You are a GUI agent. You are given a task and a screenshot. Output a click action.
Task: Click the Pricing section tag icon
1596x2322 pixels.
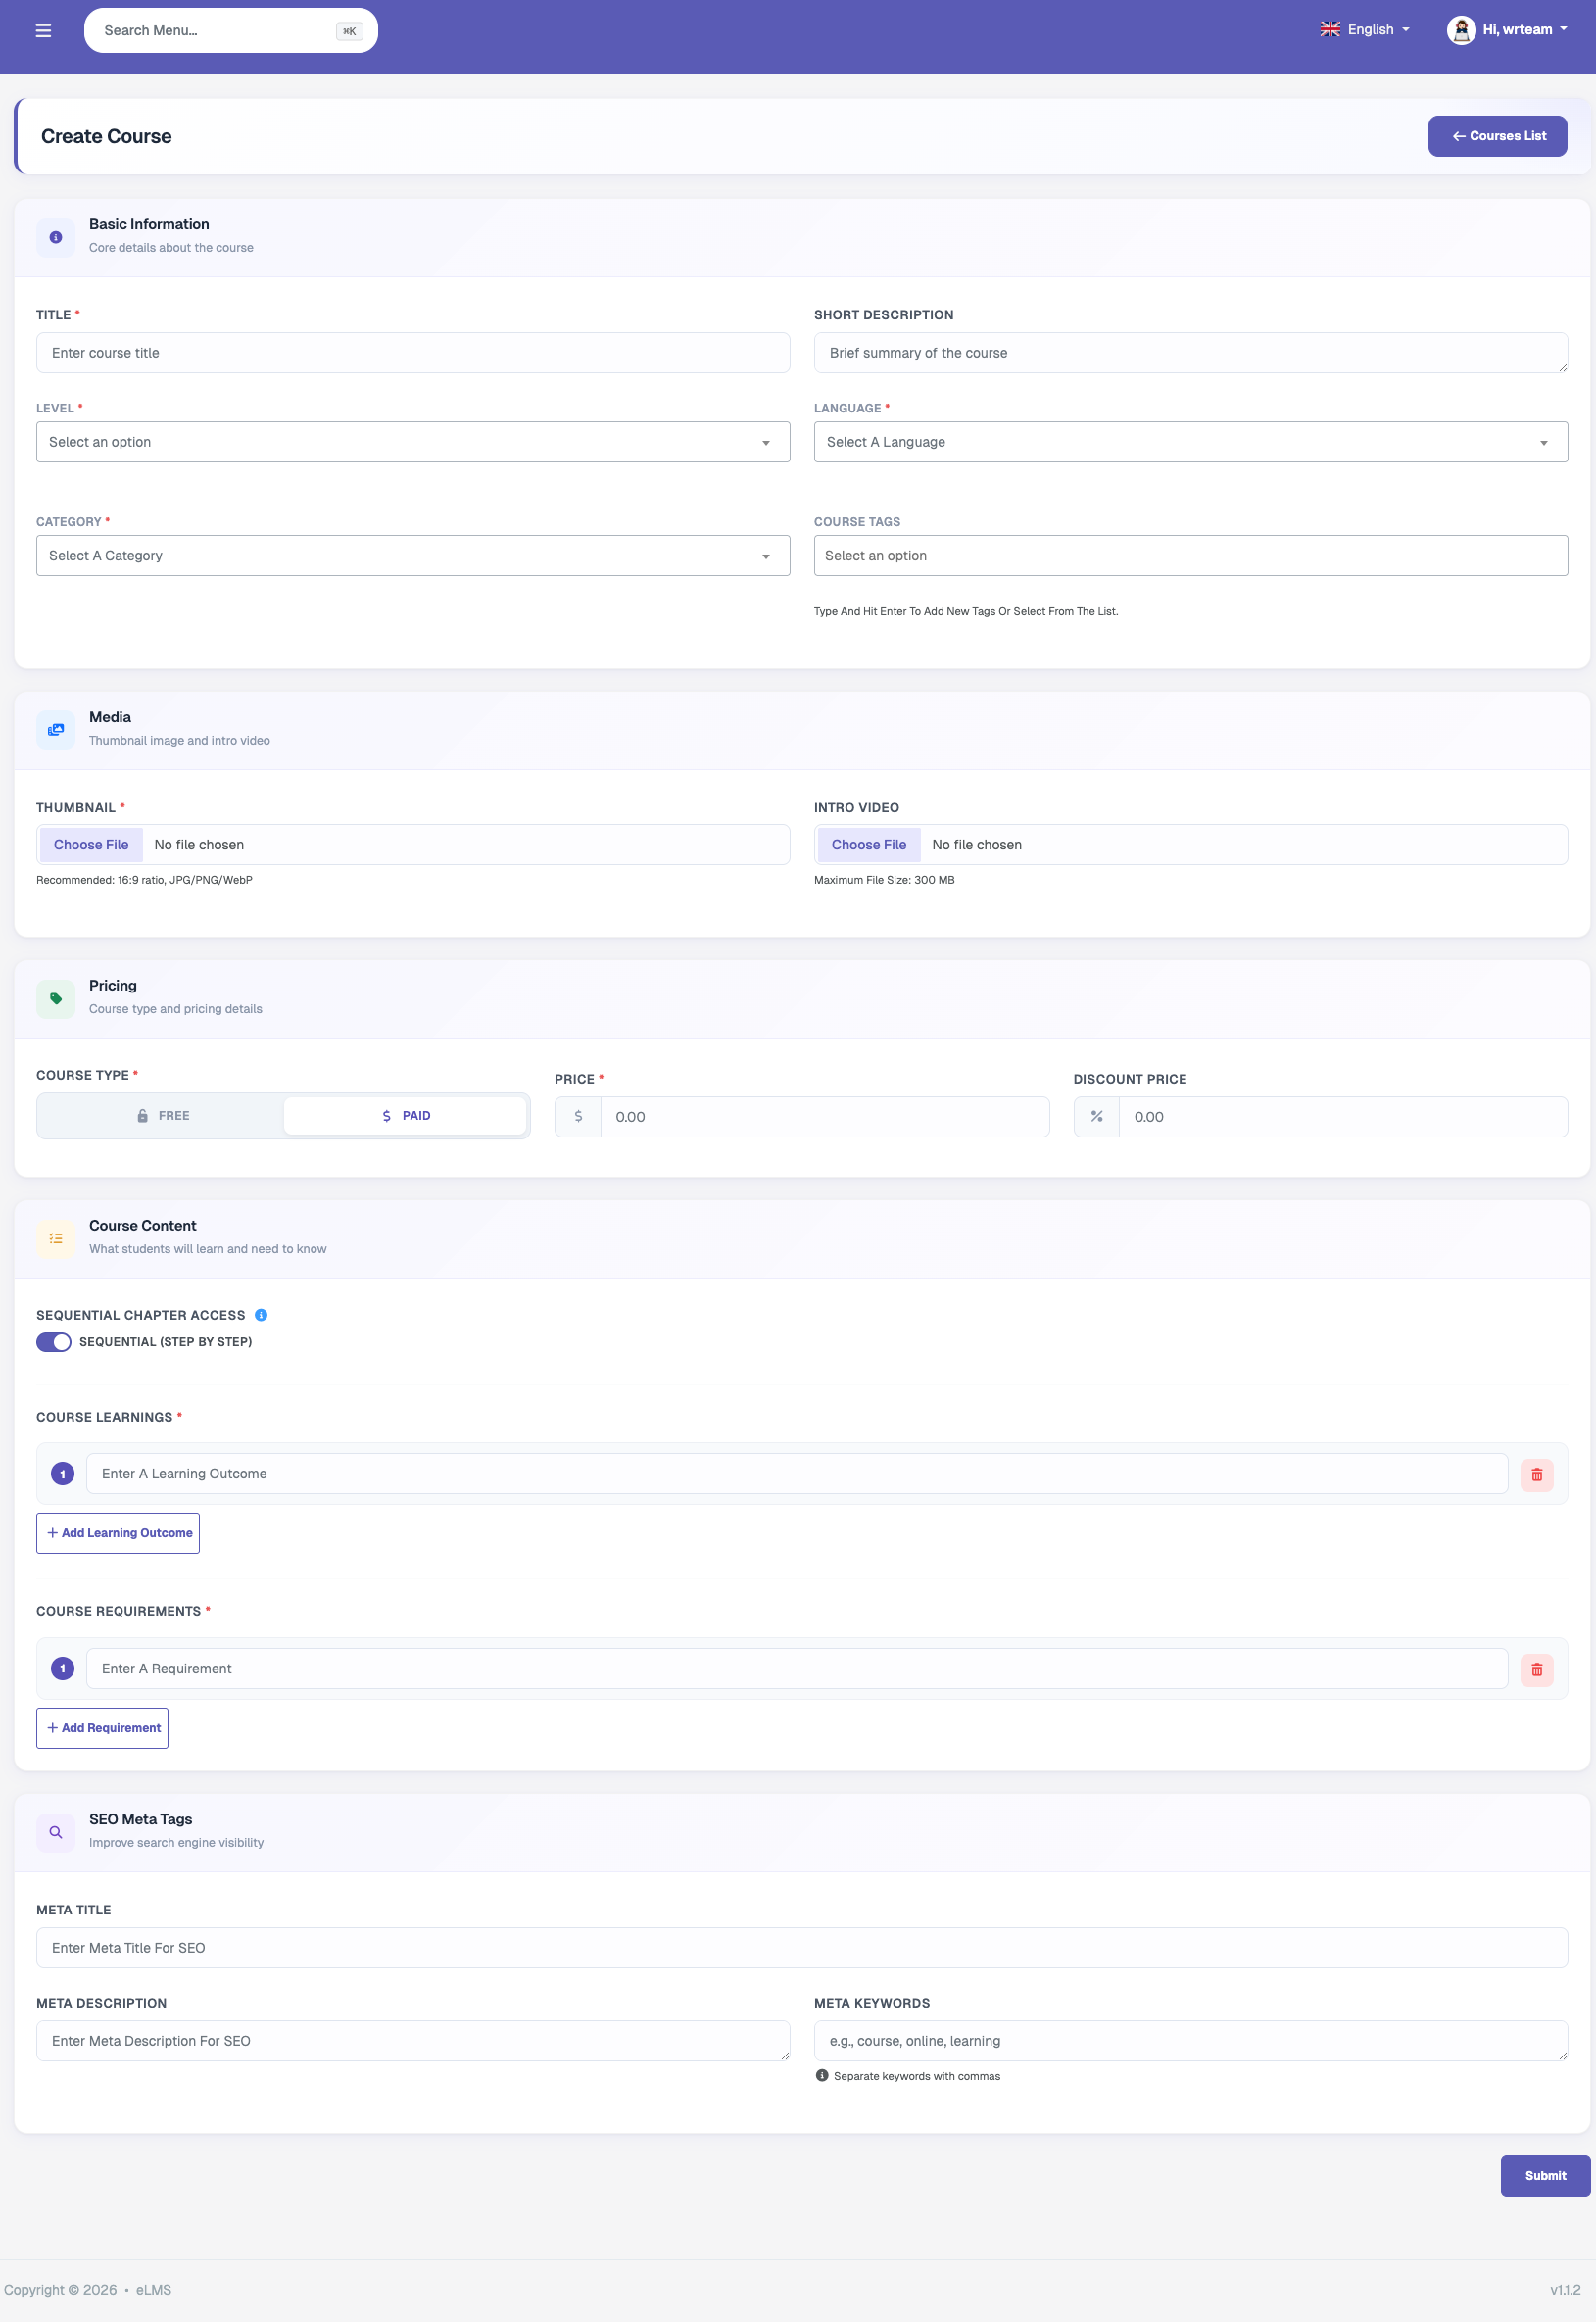tap(56, 998)
